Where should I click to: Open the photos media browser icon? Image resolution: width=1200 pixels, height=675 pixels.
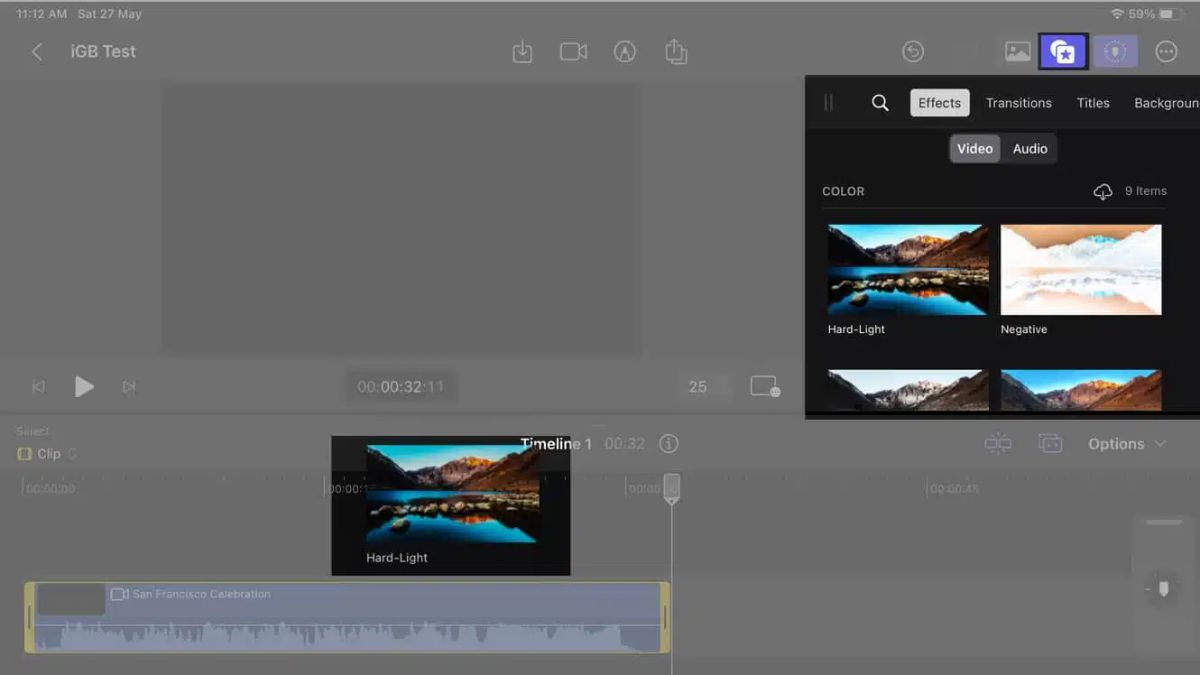[x=1017, y=52]
